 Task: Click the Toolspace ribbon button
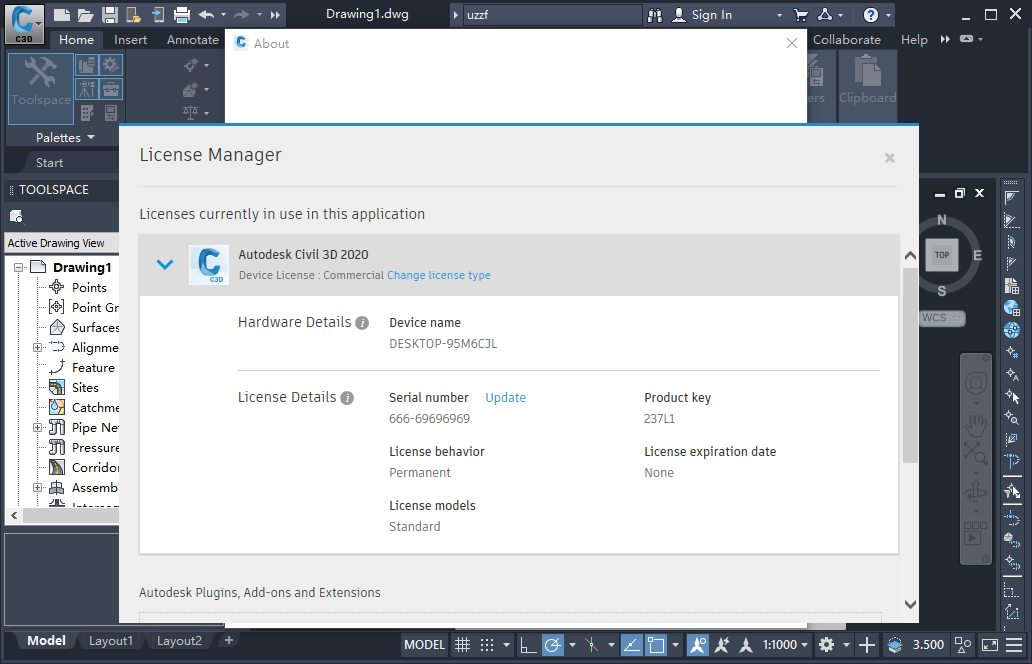(41, 89)
